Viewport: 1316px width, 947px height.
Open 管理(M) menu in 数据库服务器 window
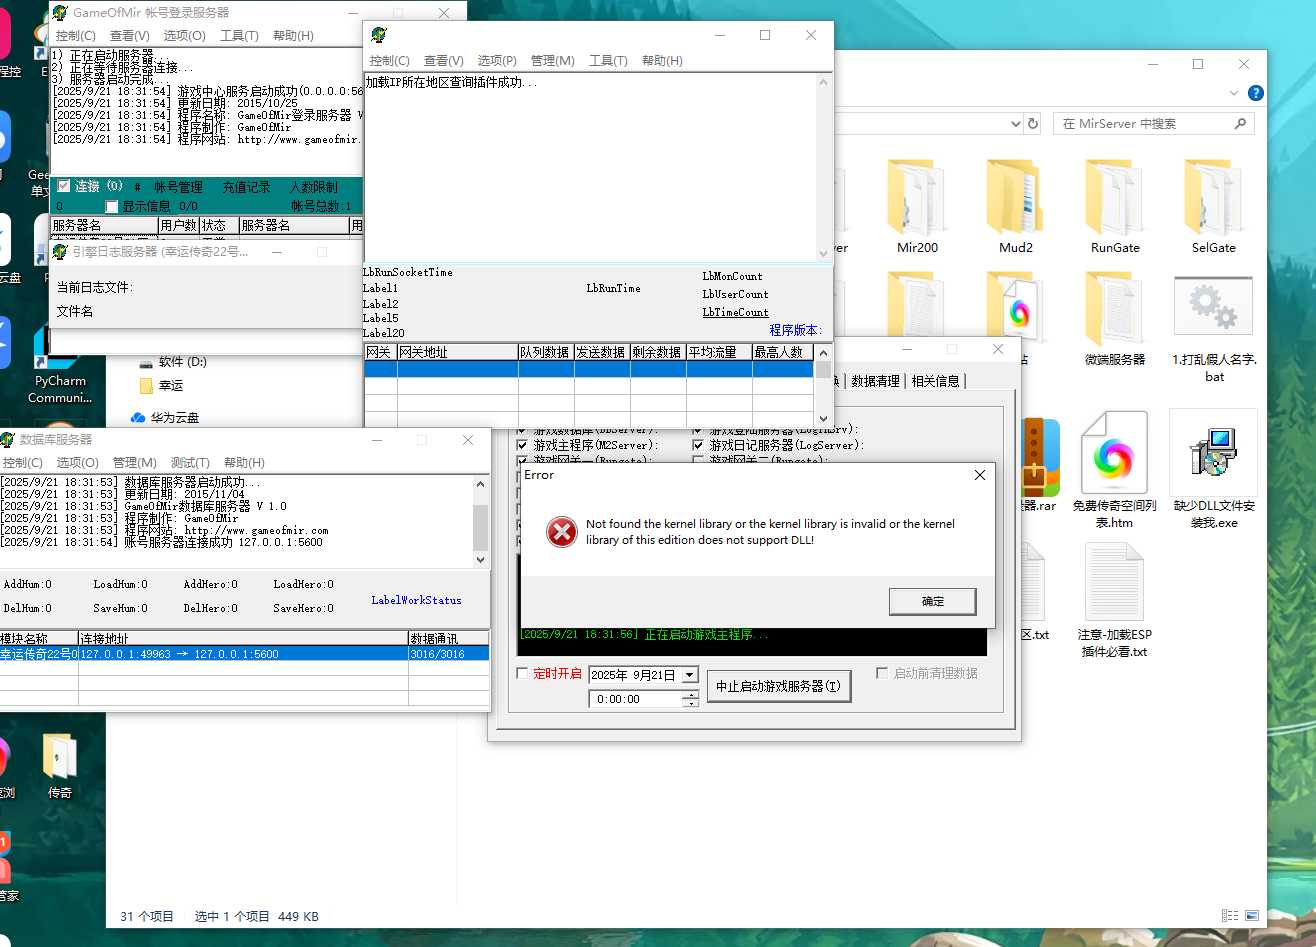(134, 463)
